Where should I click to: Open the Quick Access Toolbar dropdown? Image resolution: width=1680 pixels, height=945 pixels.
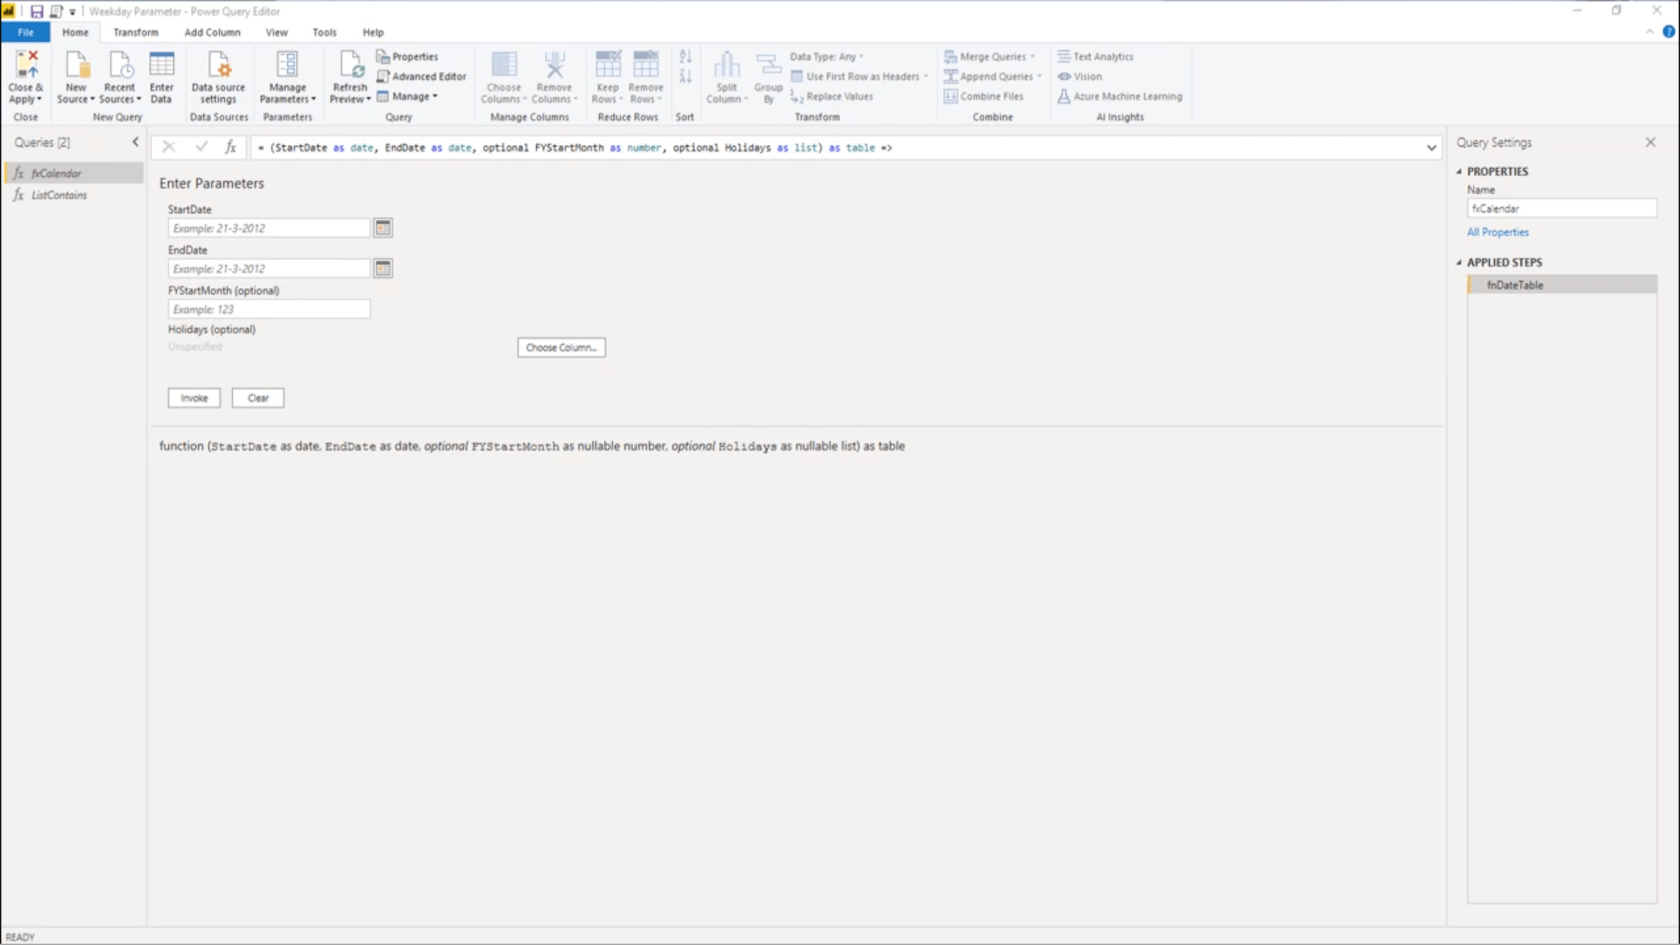[x=72, y=12]
